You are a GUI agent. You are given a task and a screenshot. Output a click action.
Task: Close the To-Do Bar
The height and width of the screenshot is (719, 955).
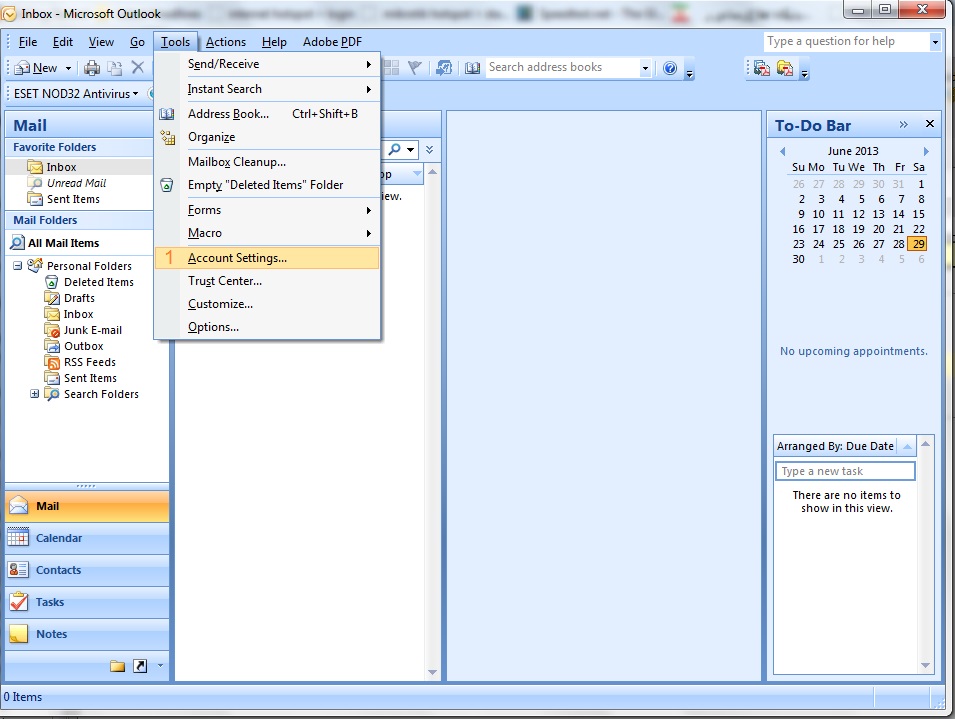(929, 124)
